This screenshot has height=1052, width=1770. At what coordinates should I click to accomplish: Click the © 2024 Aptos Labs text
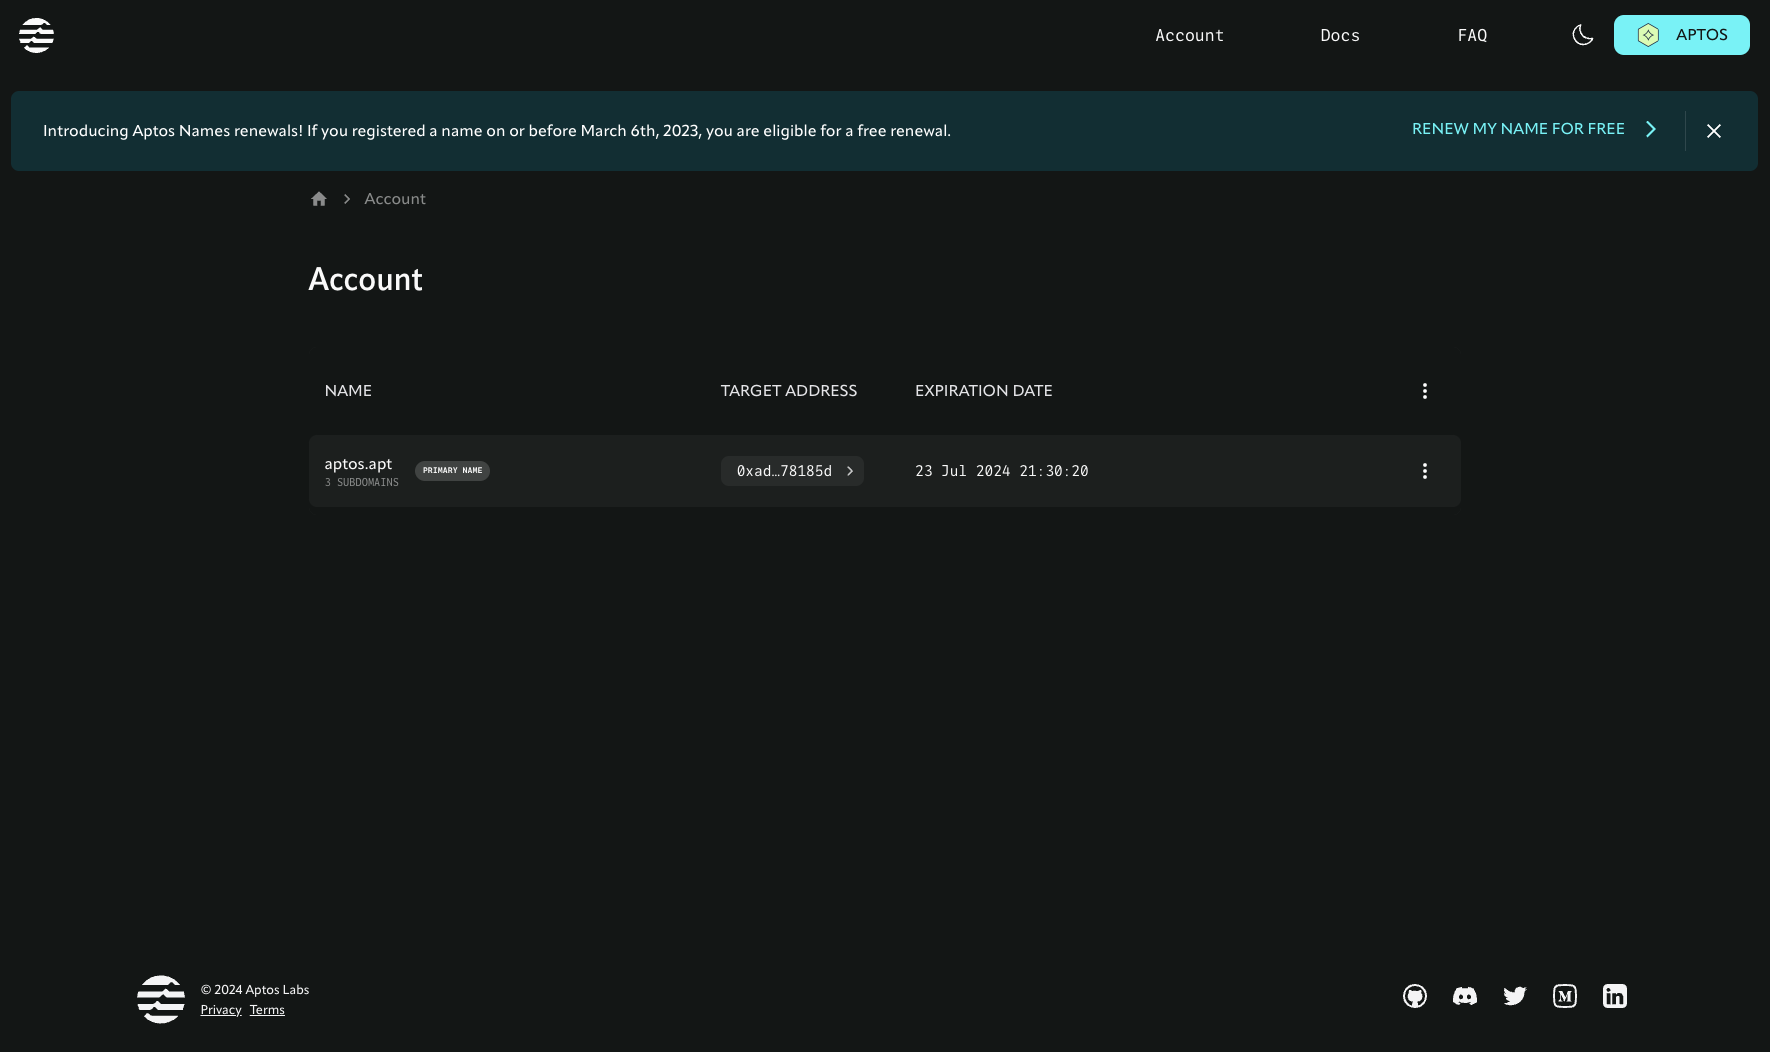click(x=255, y=990)
